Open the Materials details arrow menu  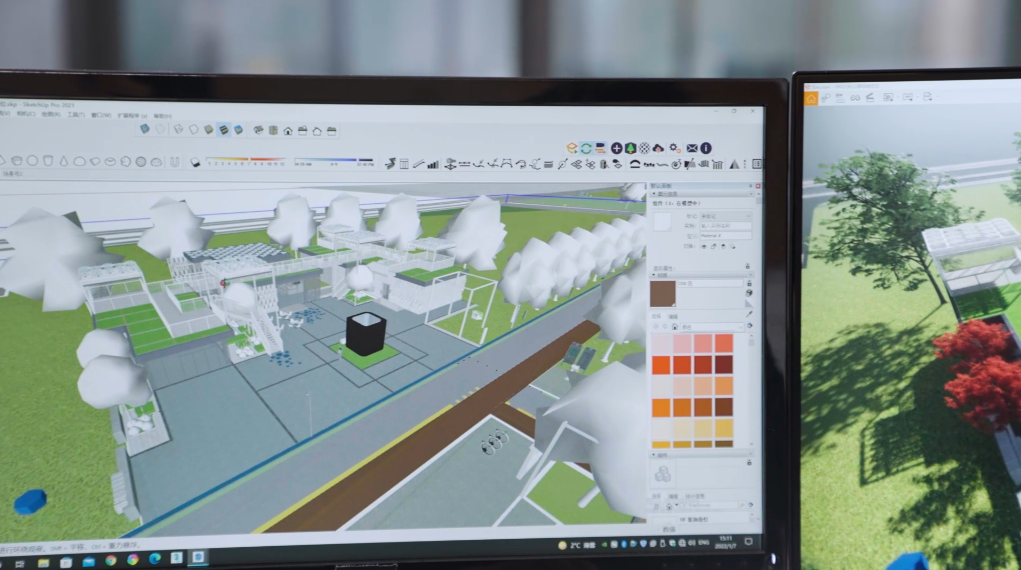click(749, 326)
